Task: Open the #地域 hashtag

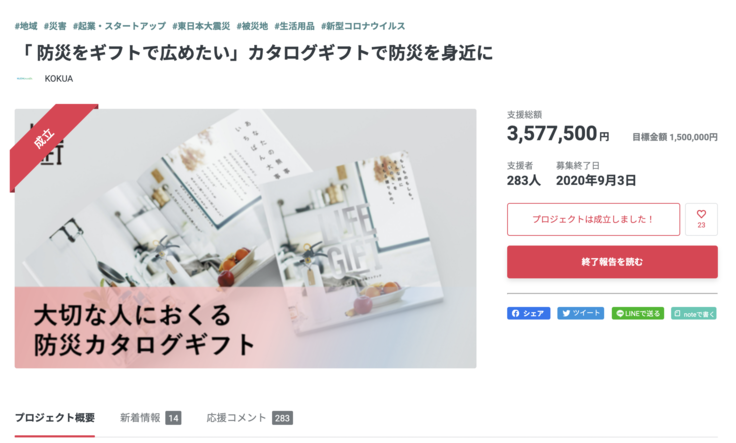Action: 26,26
